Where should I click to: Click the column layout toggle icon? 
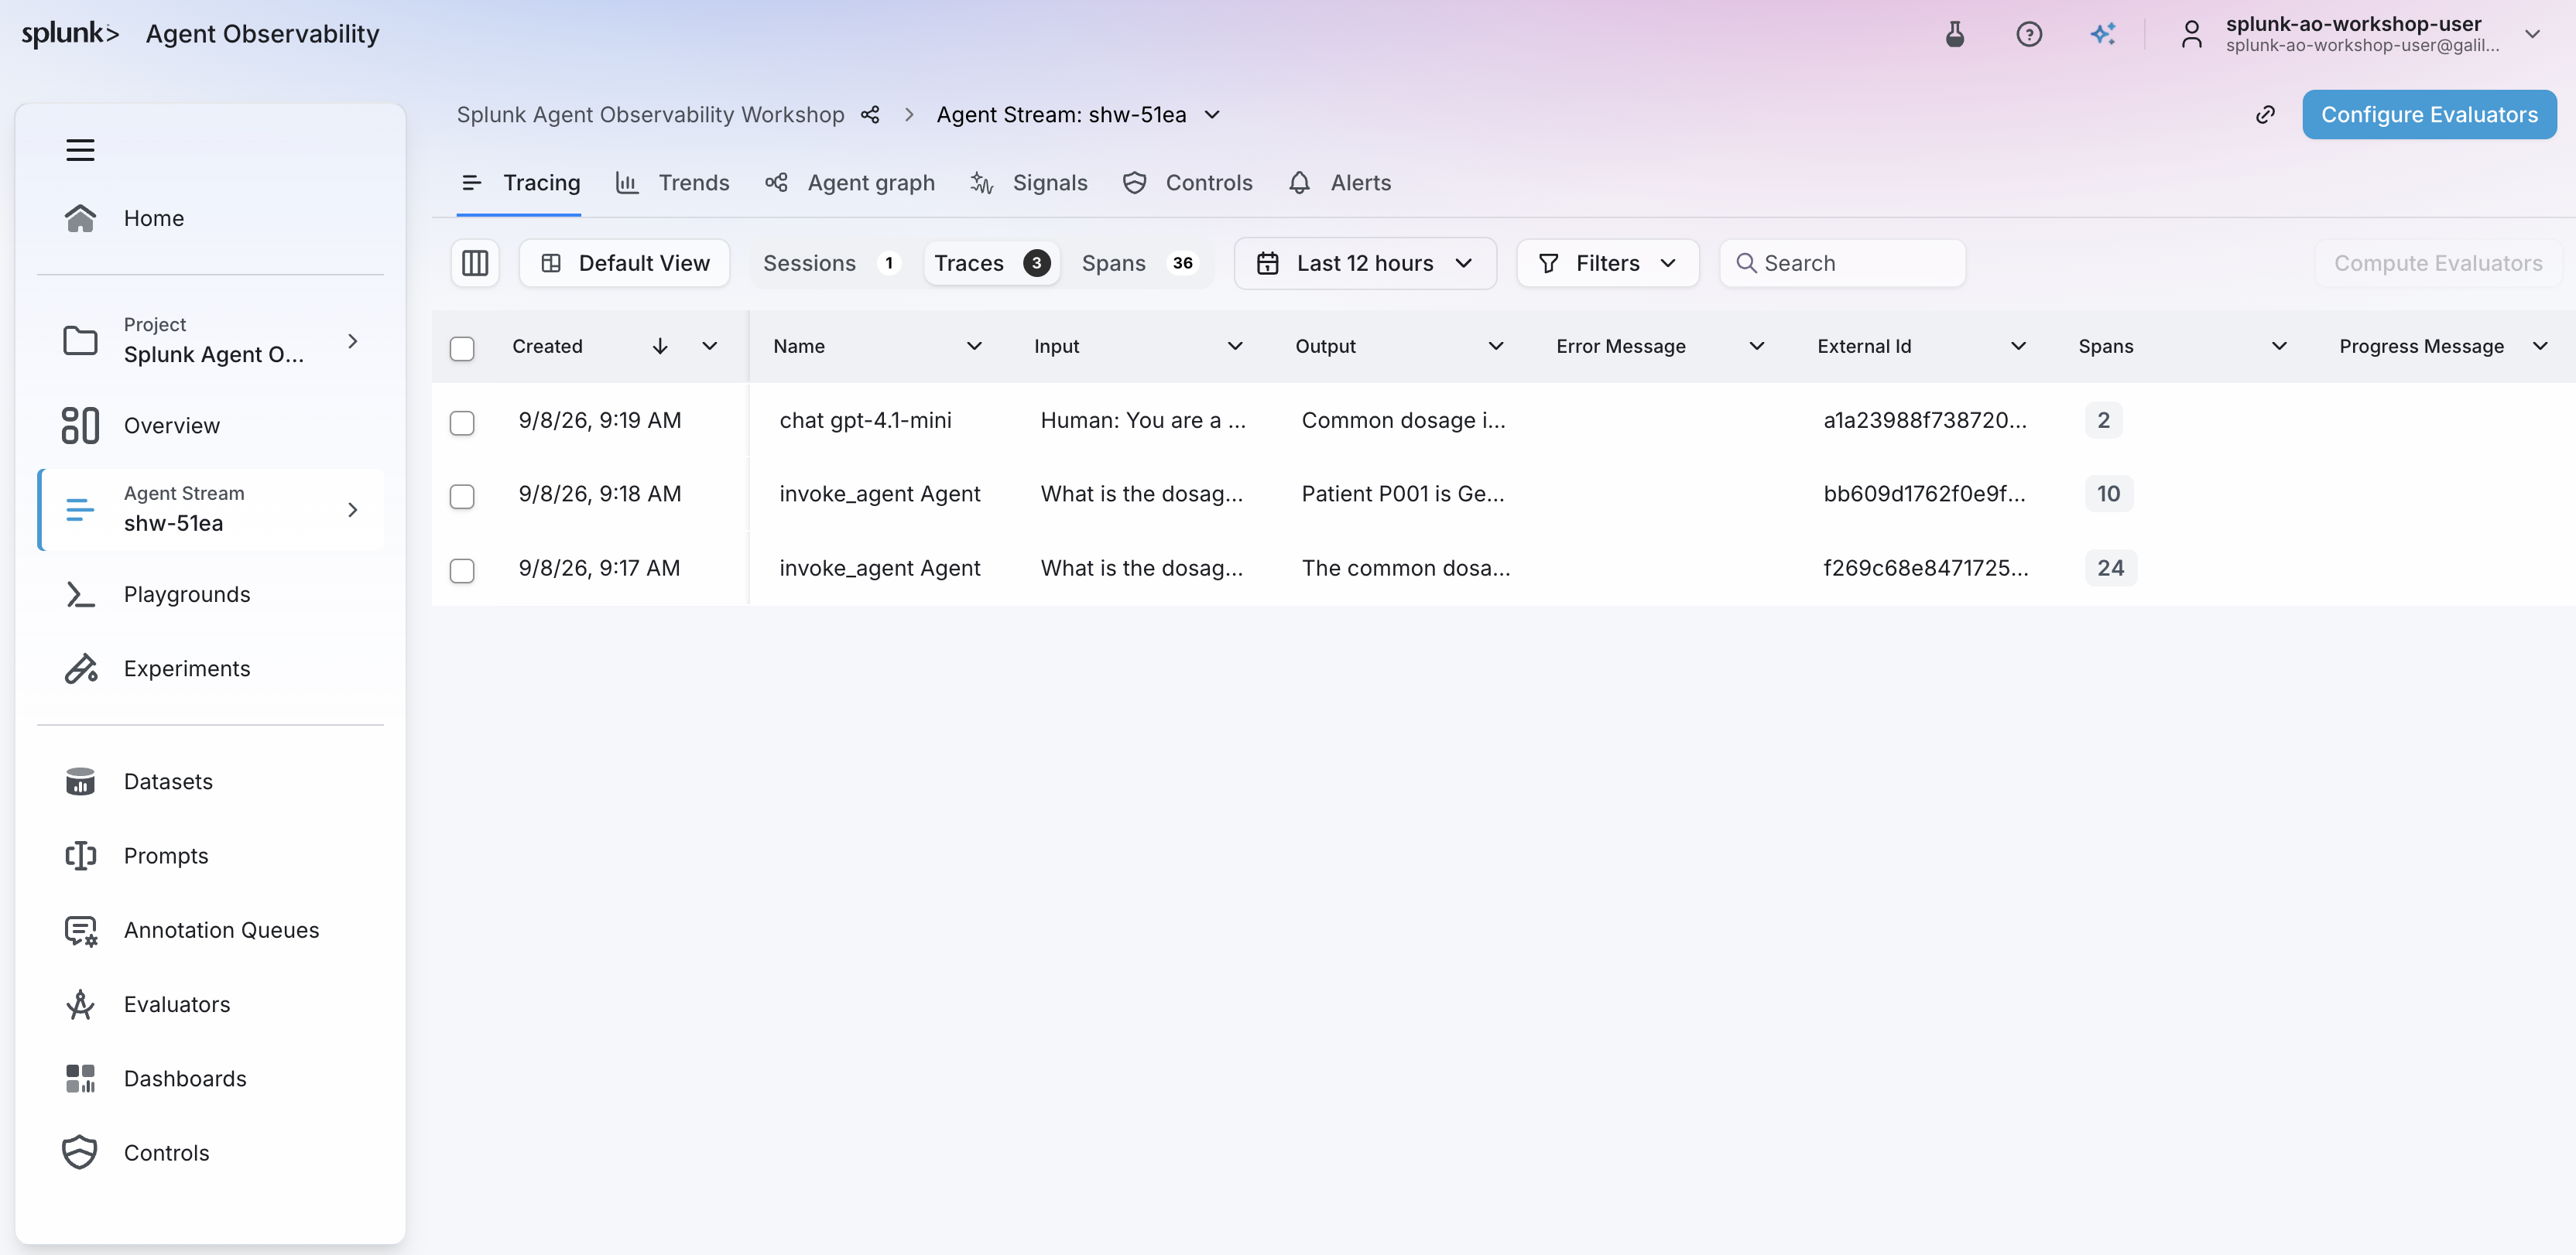pos(475,263)
